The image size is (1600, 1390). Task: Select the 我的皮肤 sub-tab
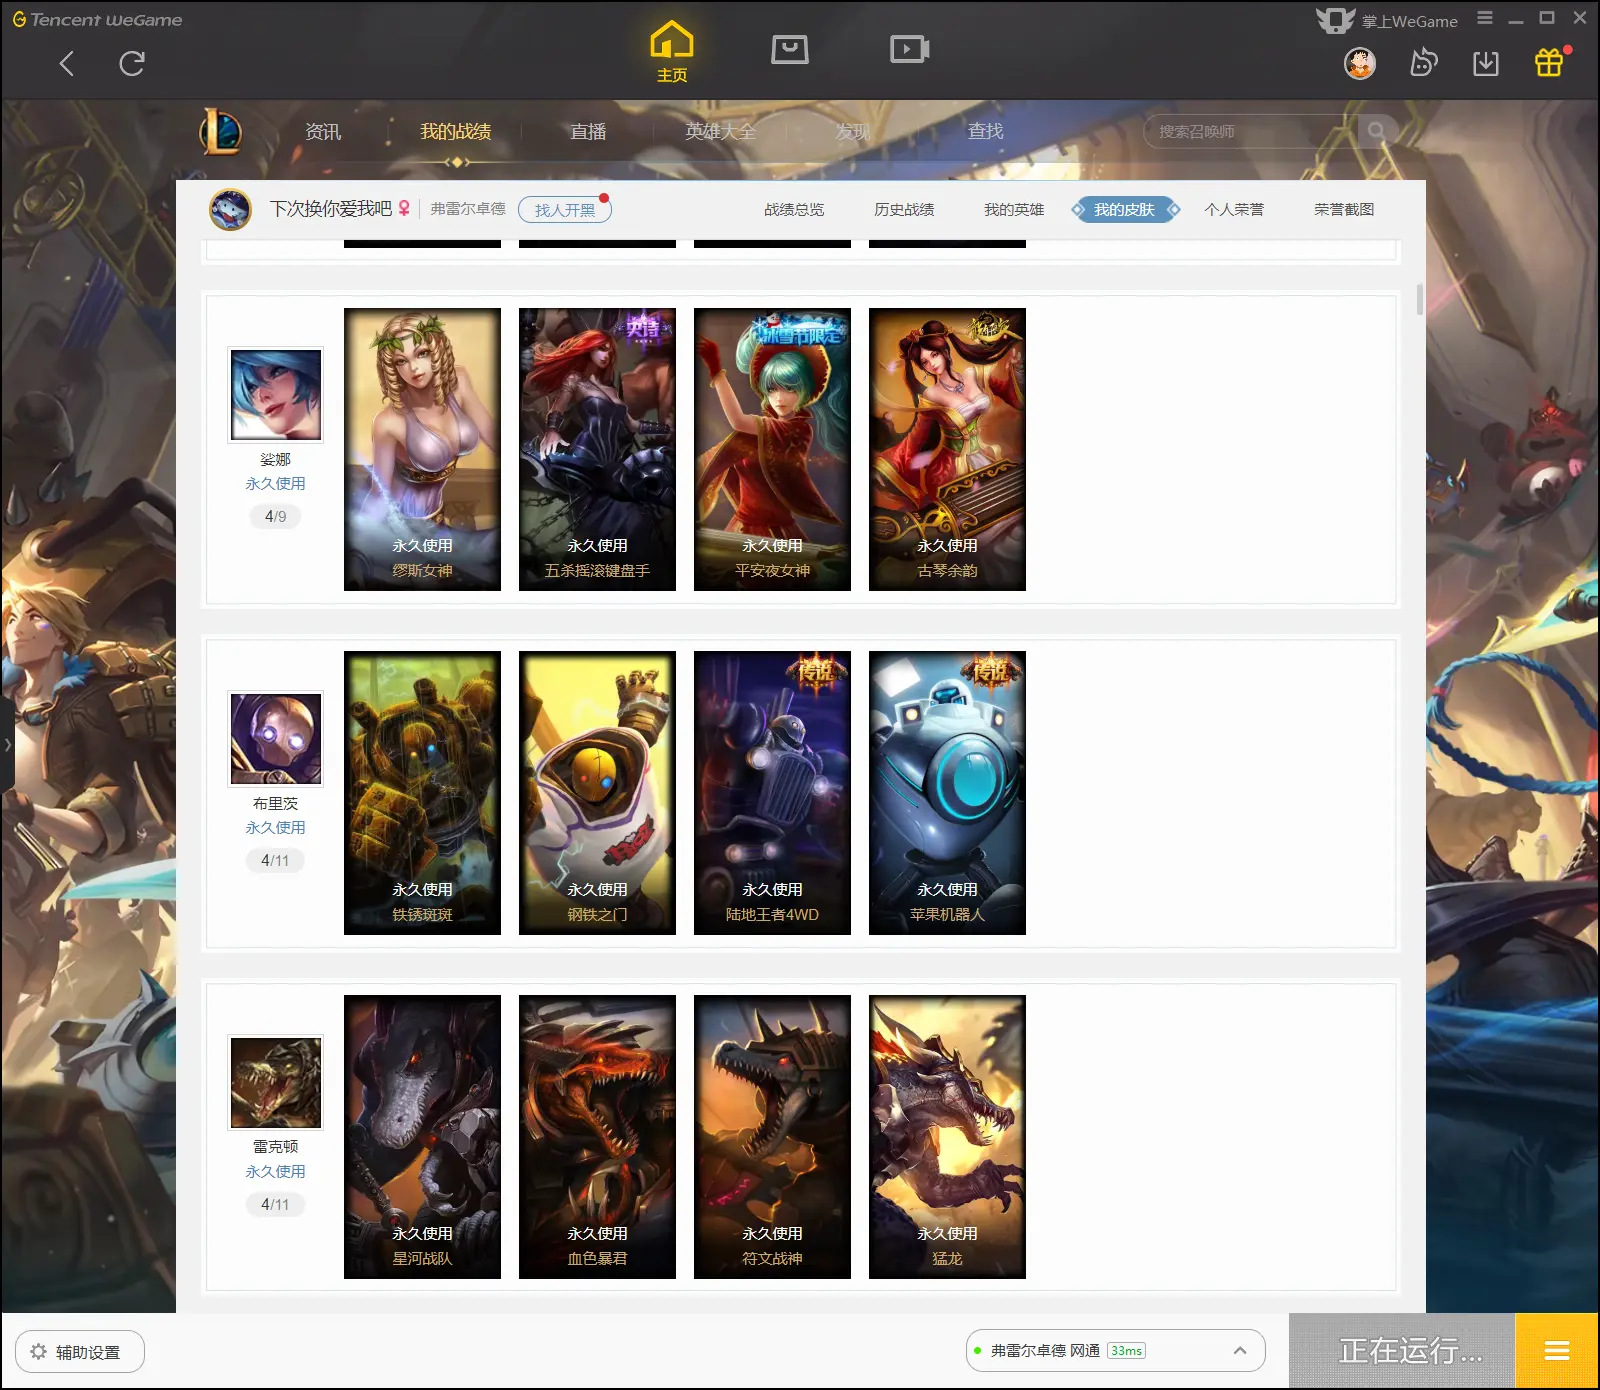(x=1124, y=209)
